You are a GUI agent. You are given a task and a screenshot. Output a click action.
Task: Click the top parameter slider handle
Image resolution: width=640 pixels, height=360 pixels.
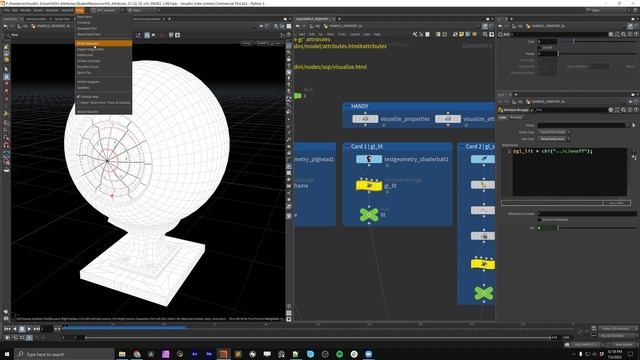[573, 41]
